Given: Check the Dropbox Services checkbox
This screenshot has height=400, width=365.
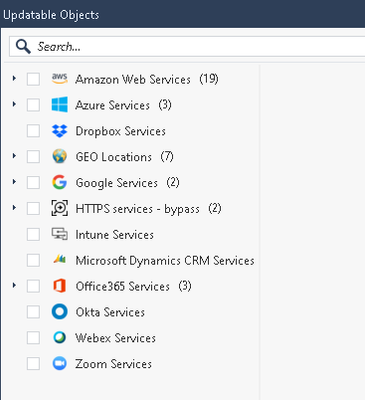Looking at the screenshot, I should (33, 131).
